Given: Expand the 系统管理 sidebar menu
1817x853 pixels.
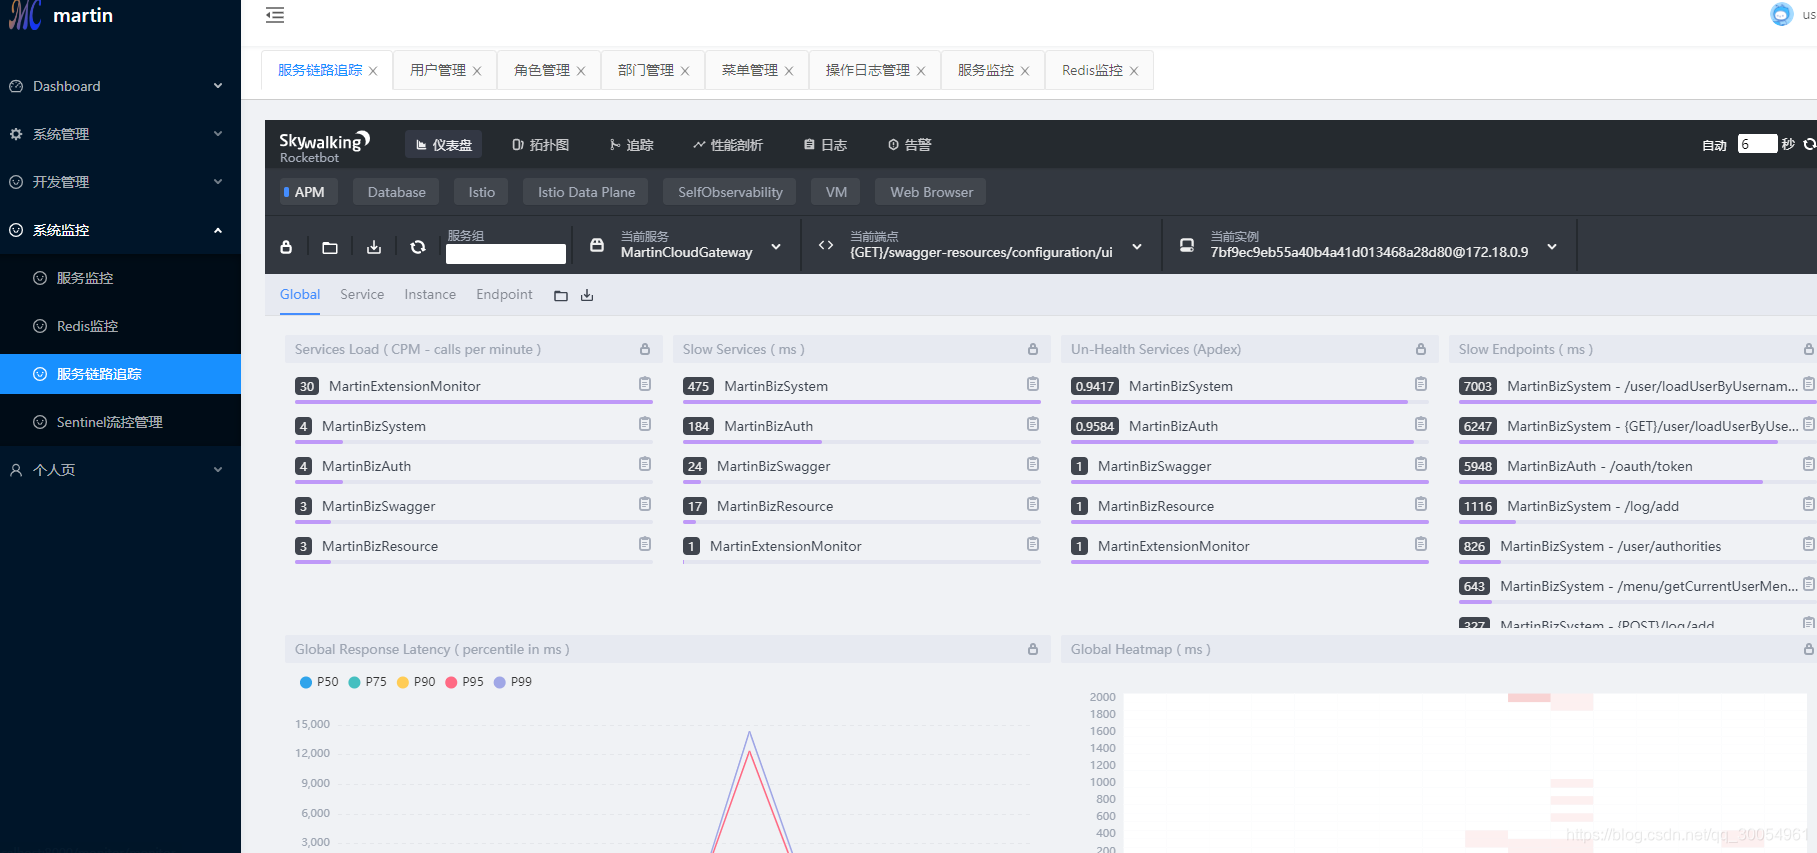Looking at the screenshot, I should pyautogui.click(x=120, y=134).
